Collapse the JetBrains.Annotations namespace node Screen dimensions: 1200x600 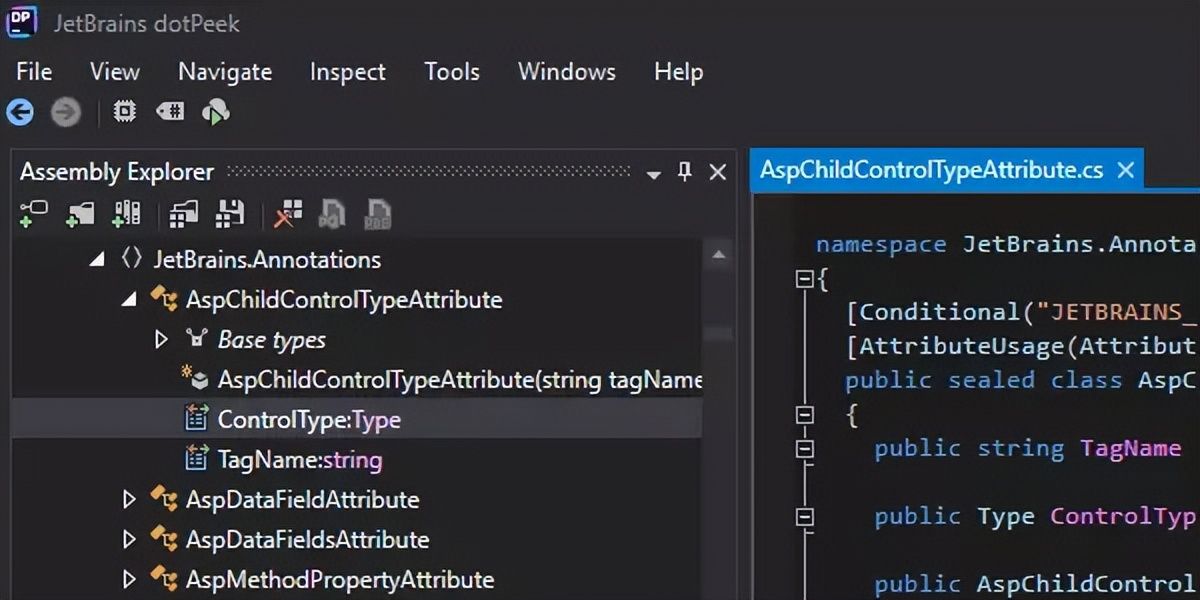(96, 259)
